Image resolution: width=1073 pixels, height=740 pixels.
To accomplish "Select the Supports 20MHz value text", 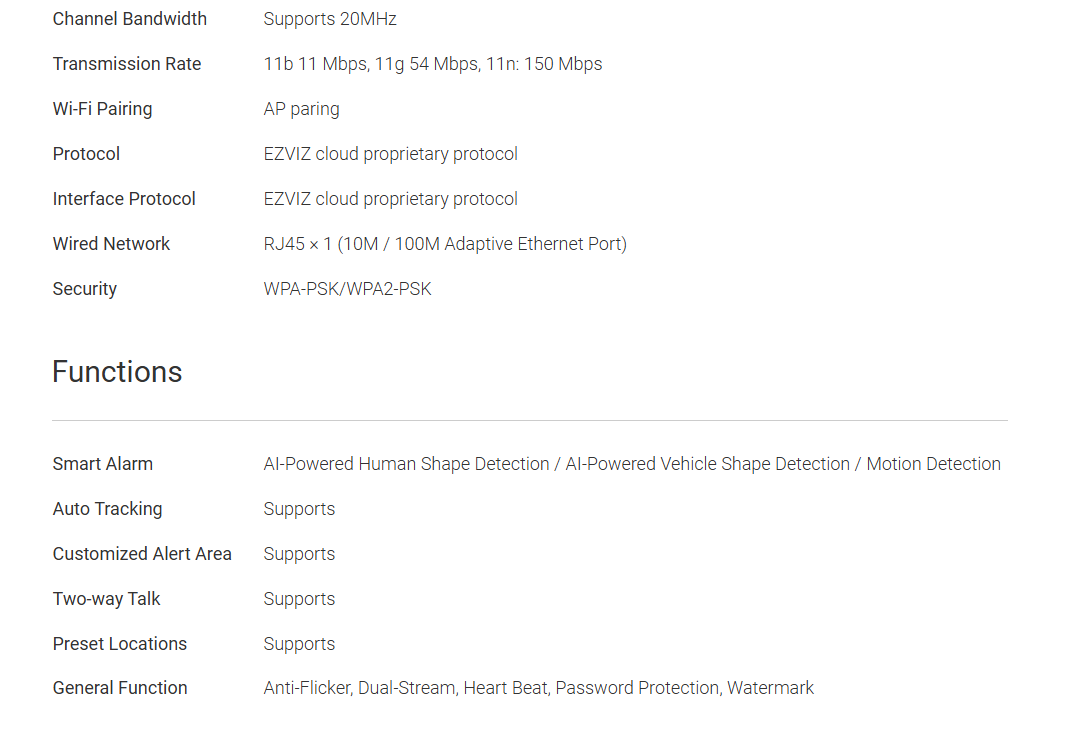I will 330,19.
